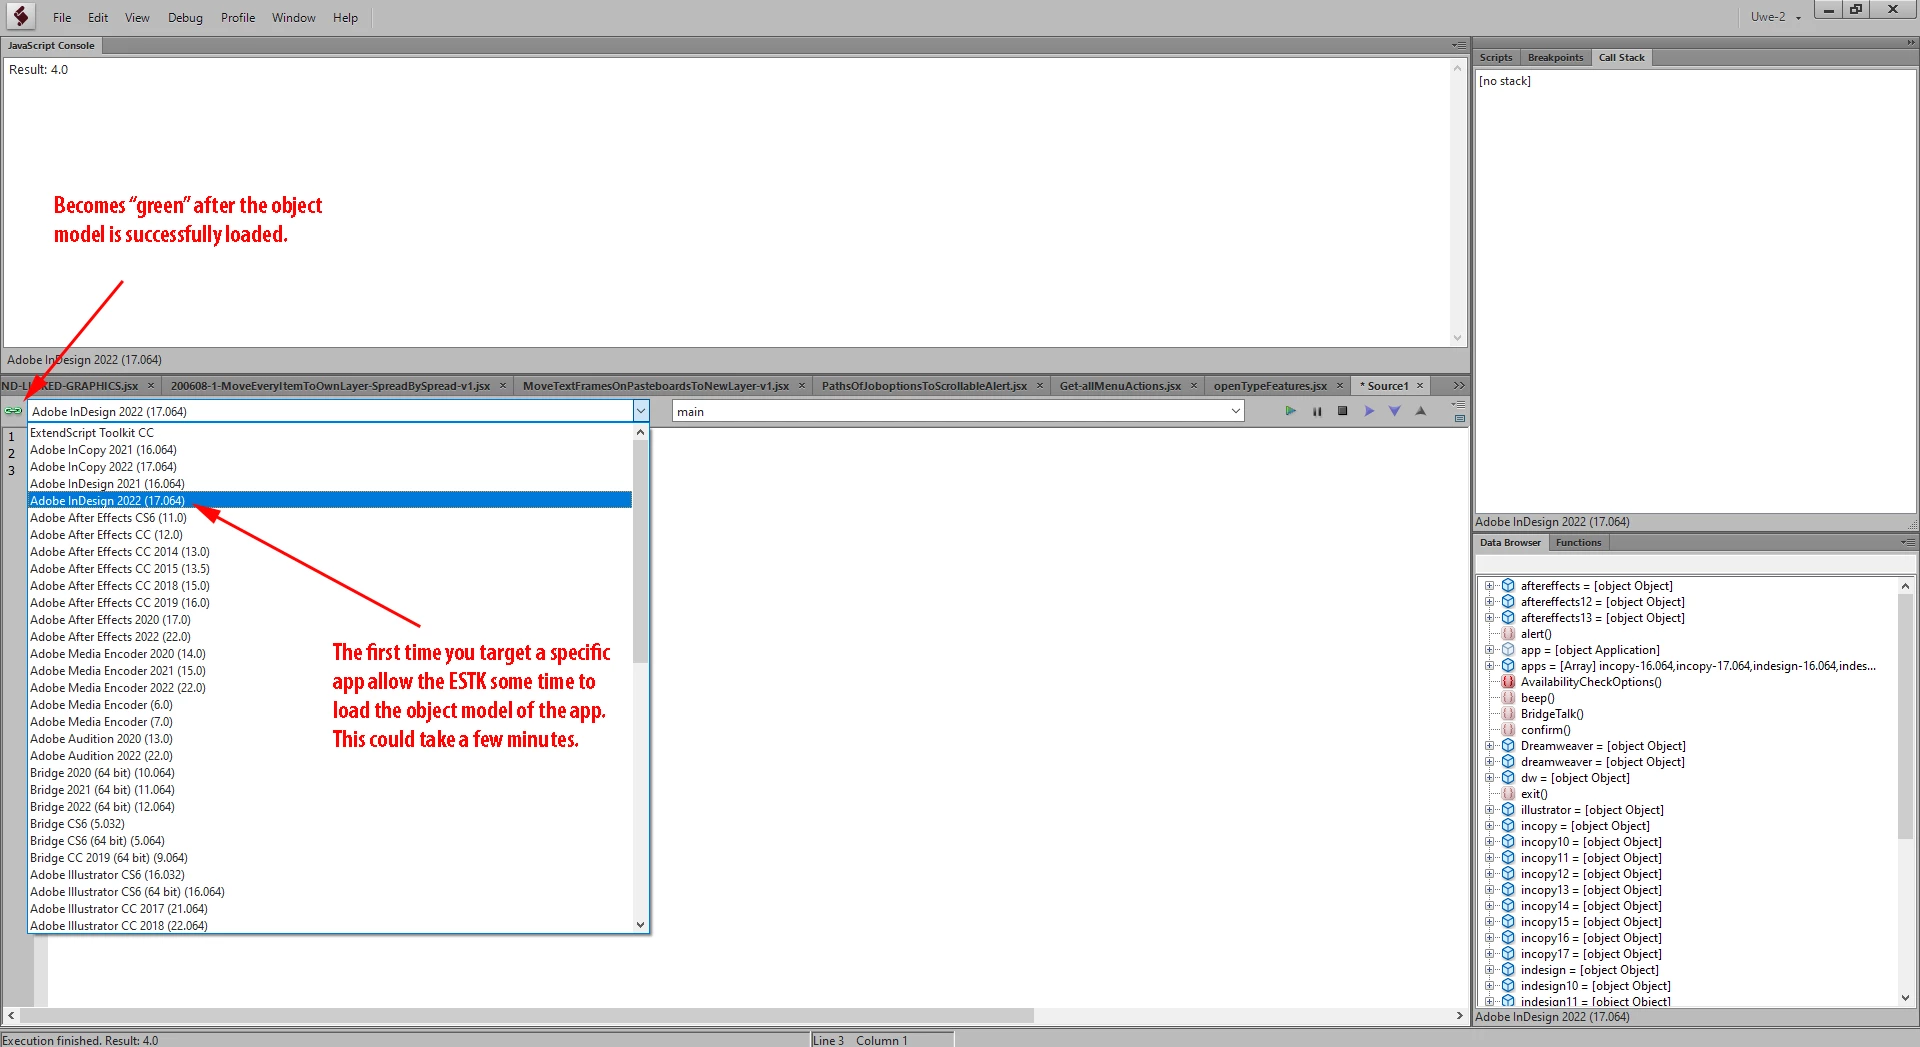Expand the incopy17 tree node
This screenshot has width=1920, height=1047.
coord(1489,954)
